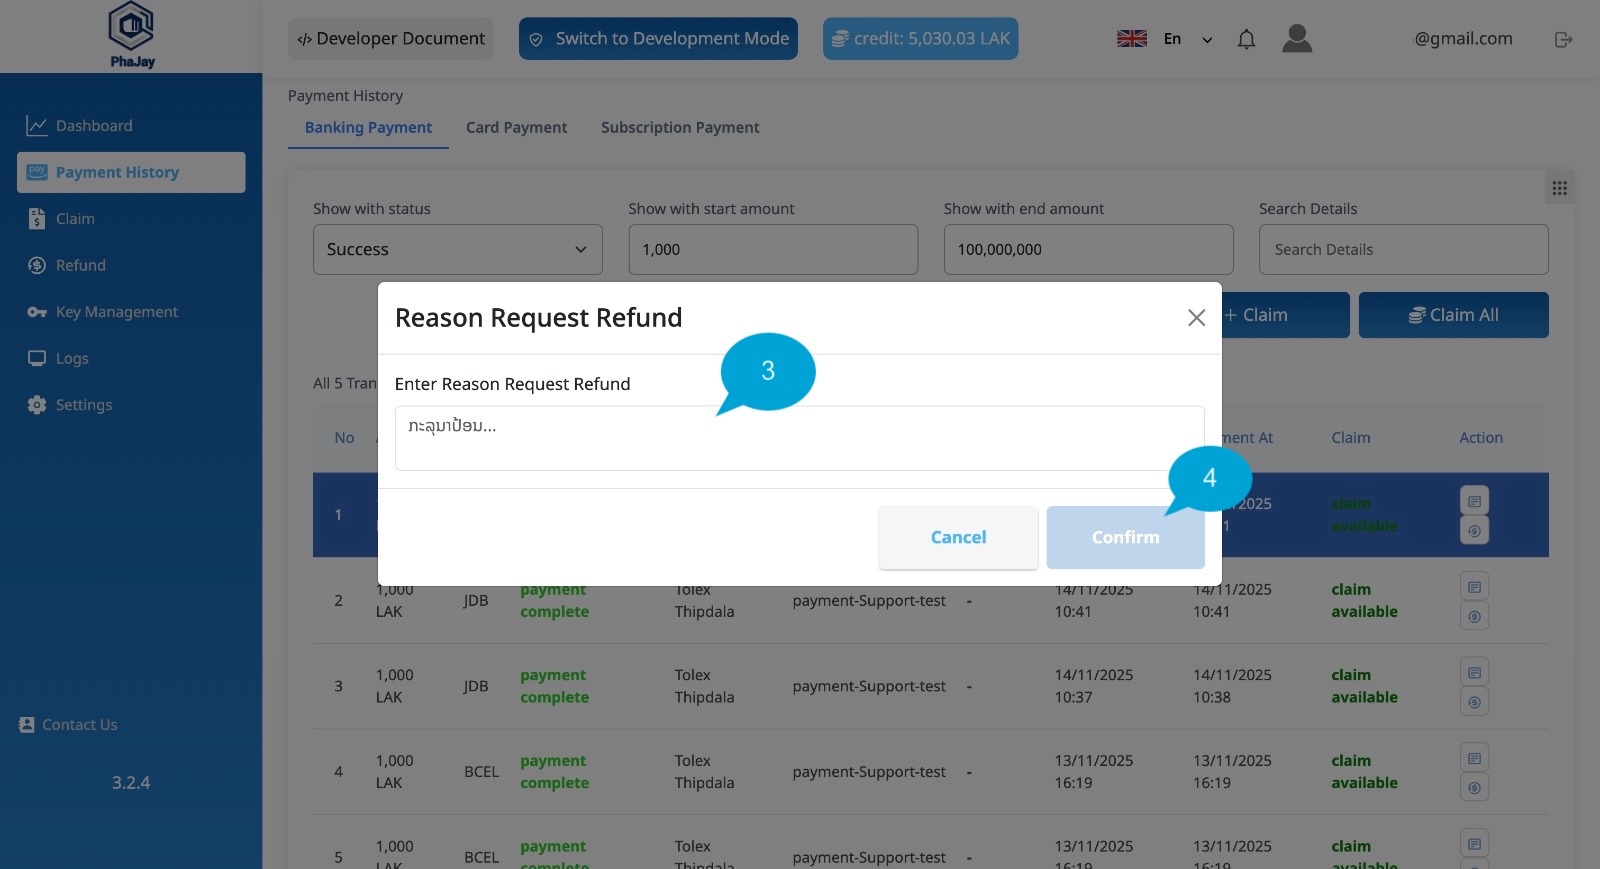Expand the language dropdown arrow
1600x869 pixels.
tap(1207, 40)
